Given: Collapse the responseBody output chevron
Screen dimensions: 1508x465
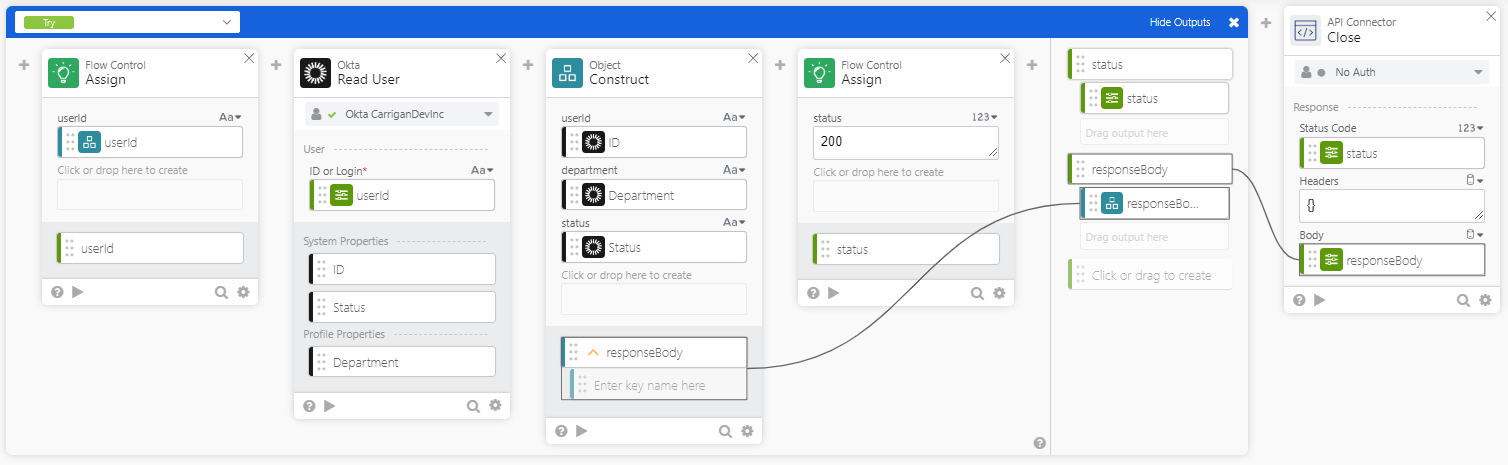Looking at the screenshot, I should pos(593,352).
